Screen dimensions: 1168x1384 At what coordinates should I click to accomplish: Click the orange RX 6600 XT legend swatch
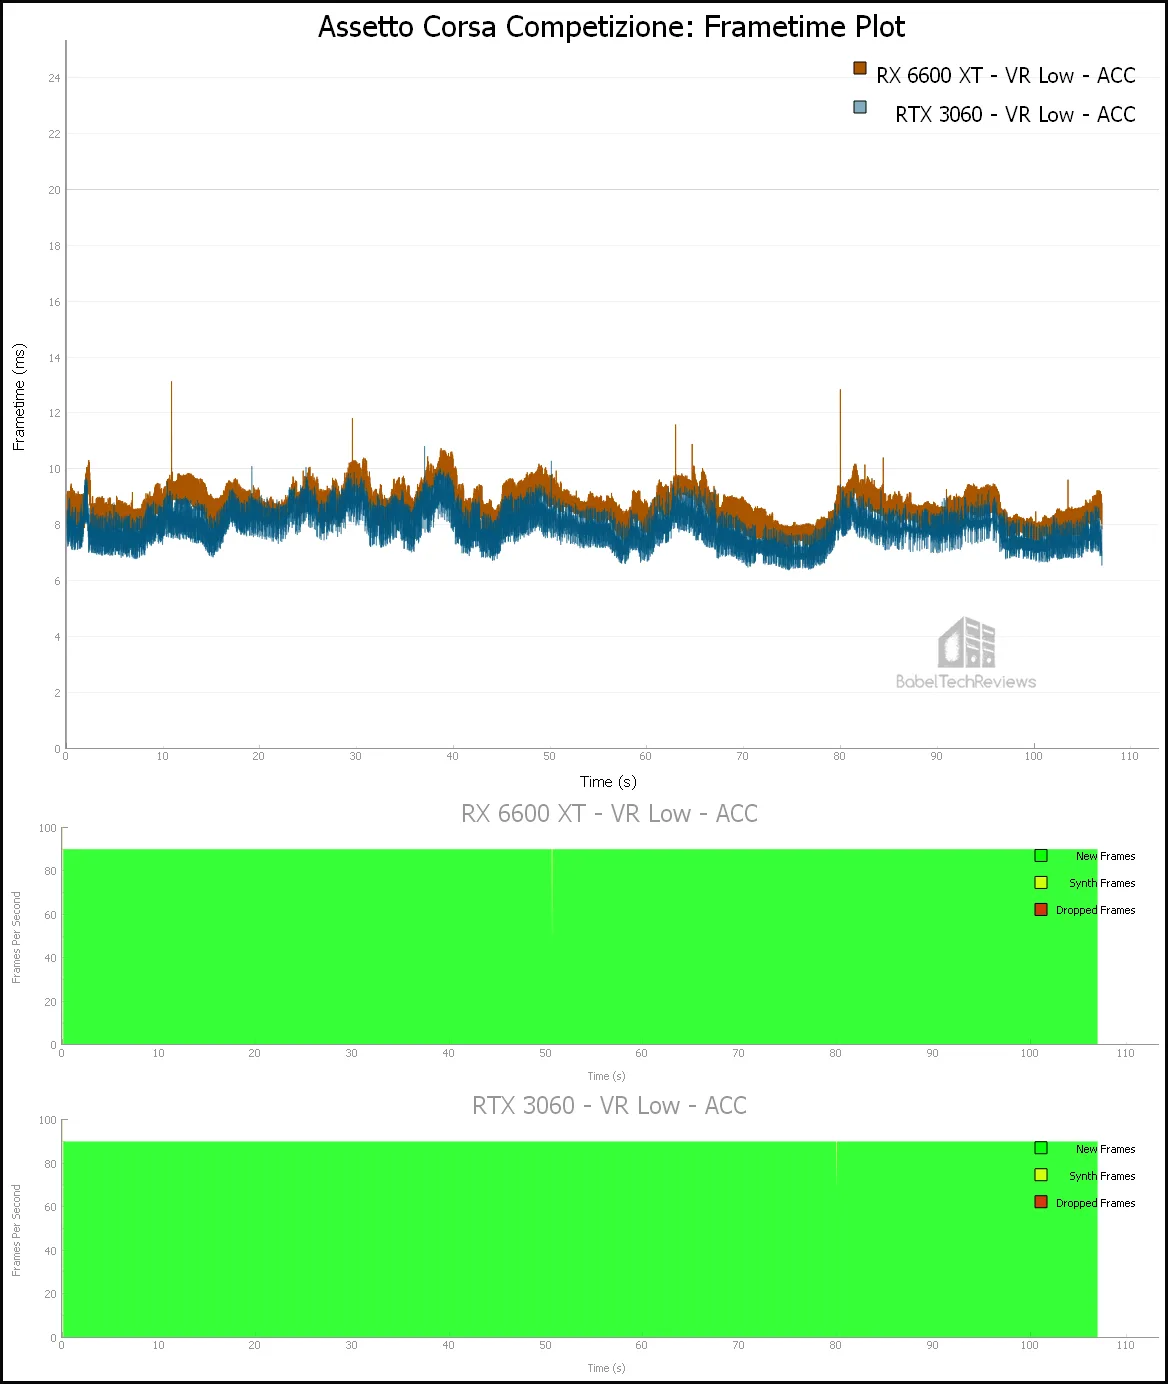click(x=860, y=68)
